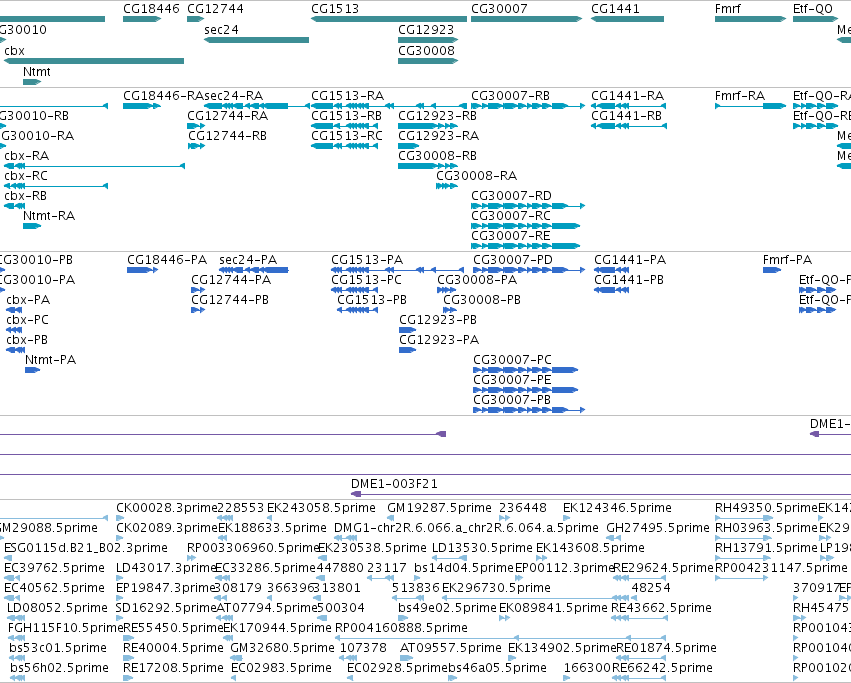The image size is (851, 683).
Task: Select the CG1441 gene label
Action: pyautogui.click(x=615, y=9)
